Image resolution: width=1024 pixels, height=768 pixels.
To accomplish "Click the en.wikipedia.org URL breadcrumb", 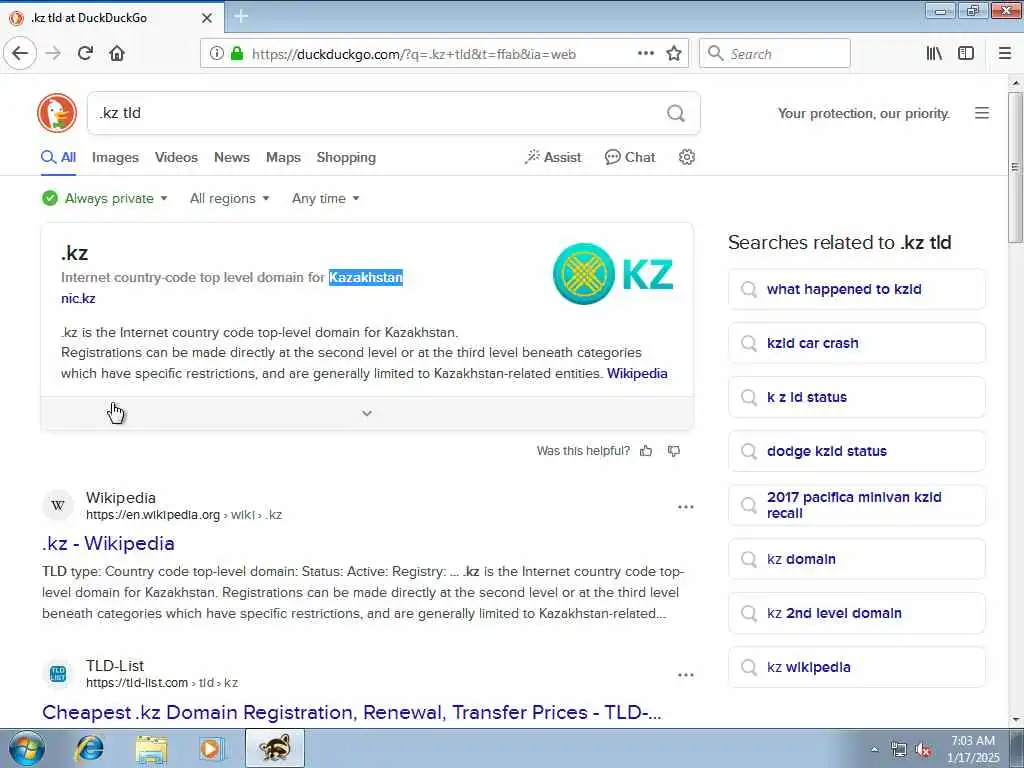I will pos(184,515).
